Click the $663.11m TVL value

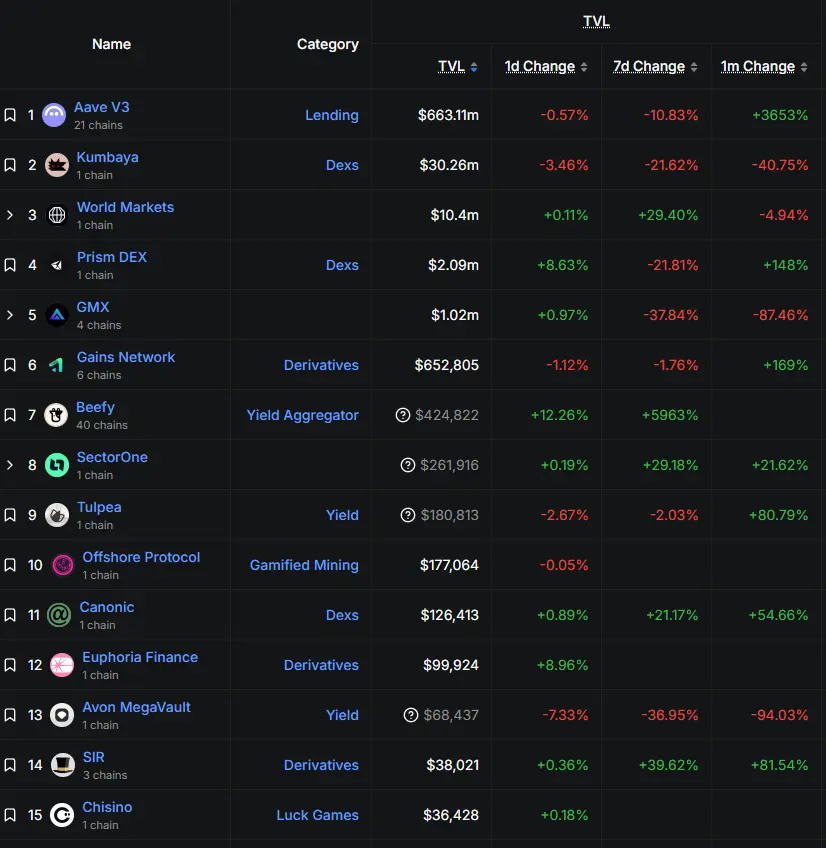click(448, 115)
